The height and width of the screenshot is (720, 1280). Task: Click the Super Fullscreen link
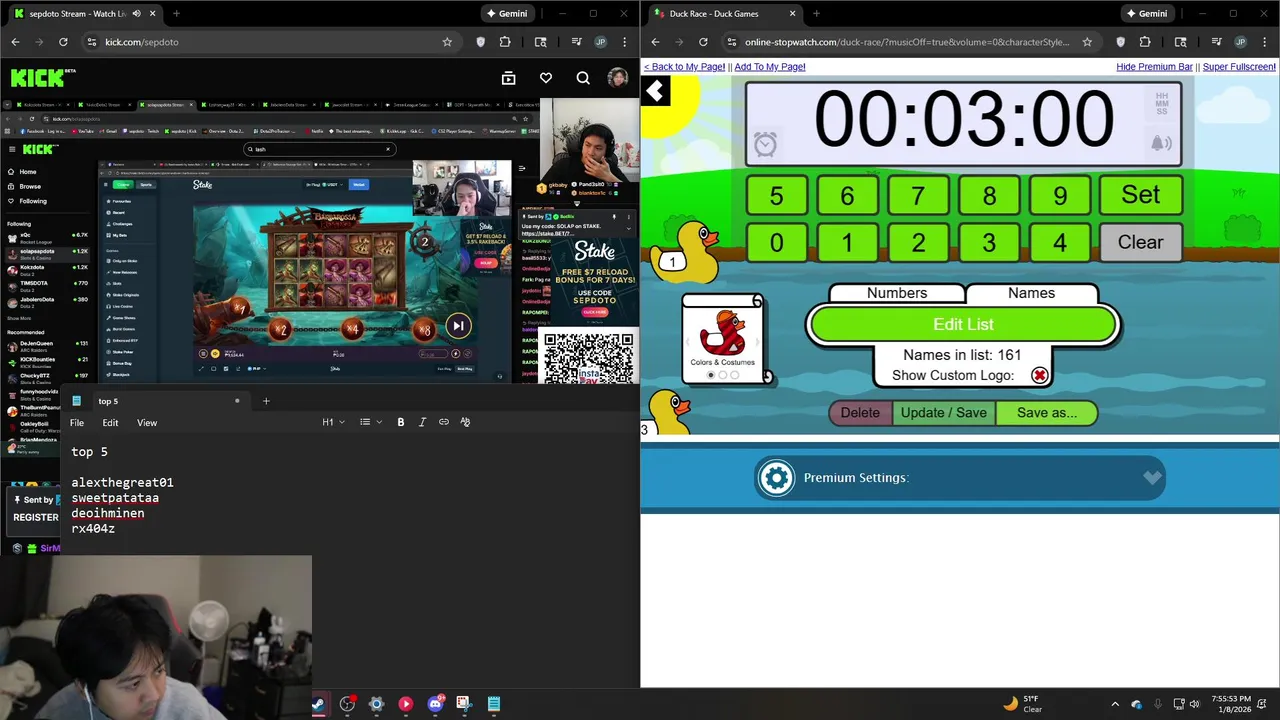[x=1239, y=67]
